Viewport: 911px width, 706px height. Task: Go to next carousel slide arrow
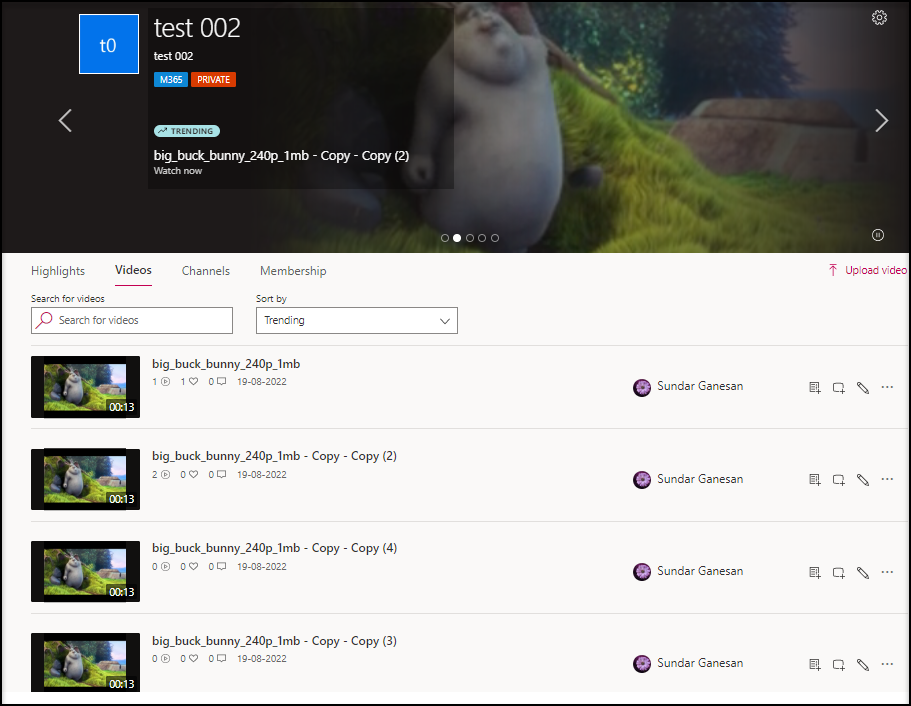click(881, 121)
